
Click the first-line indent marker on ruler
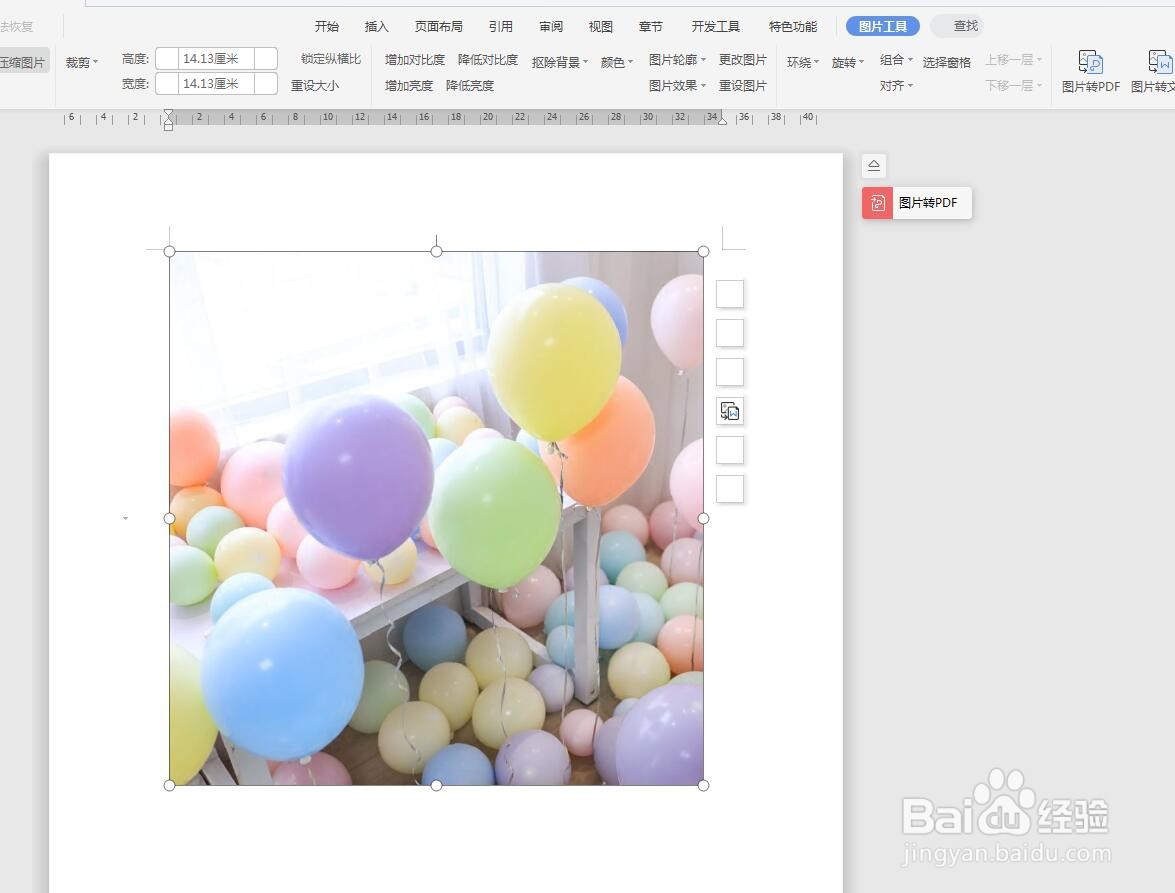click(x=169, y=114)
